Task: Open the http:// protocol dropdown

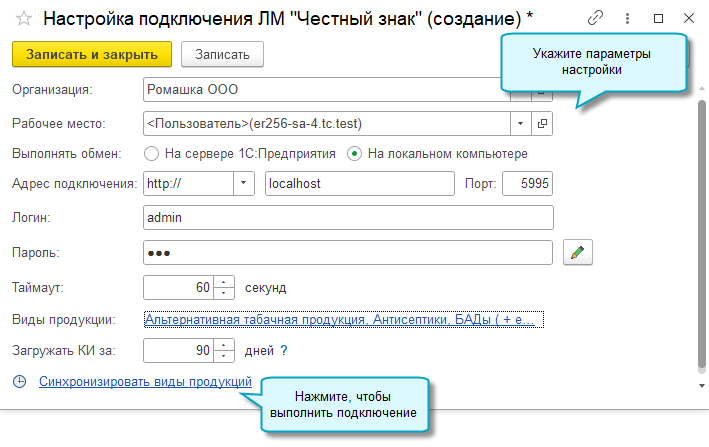Action: coord(245,184)
